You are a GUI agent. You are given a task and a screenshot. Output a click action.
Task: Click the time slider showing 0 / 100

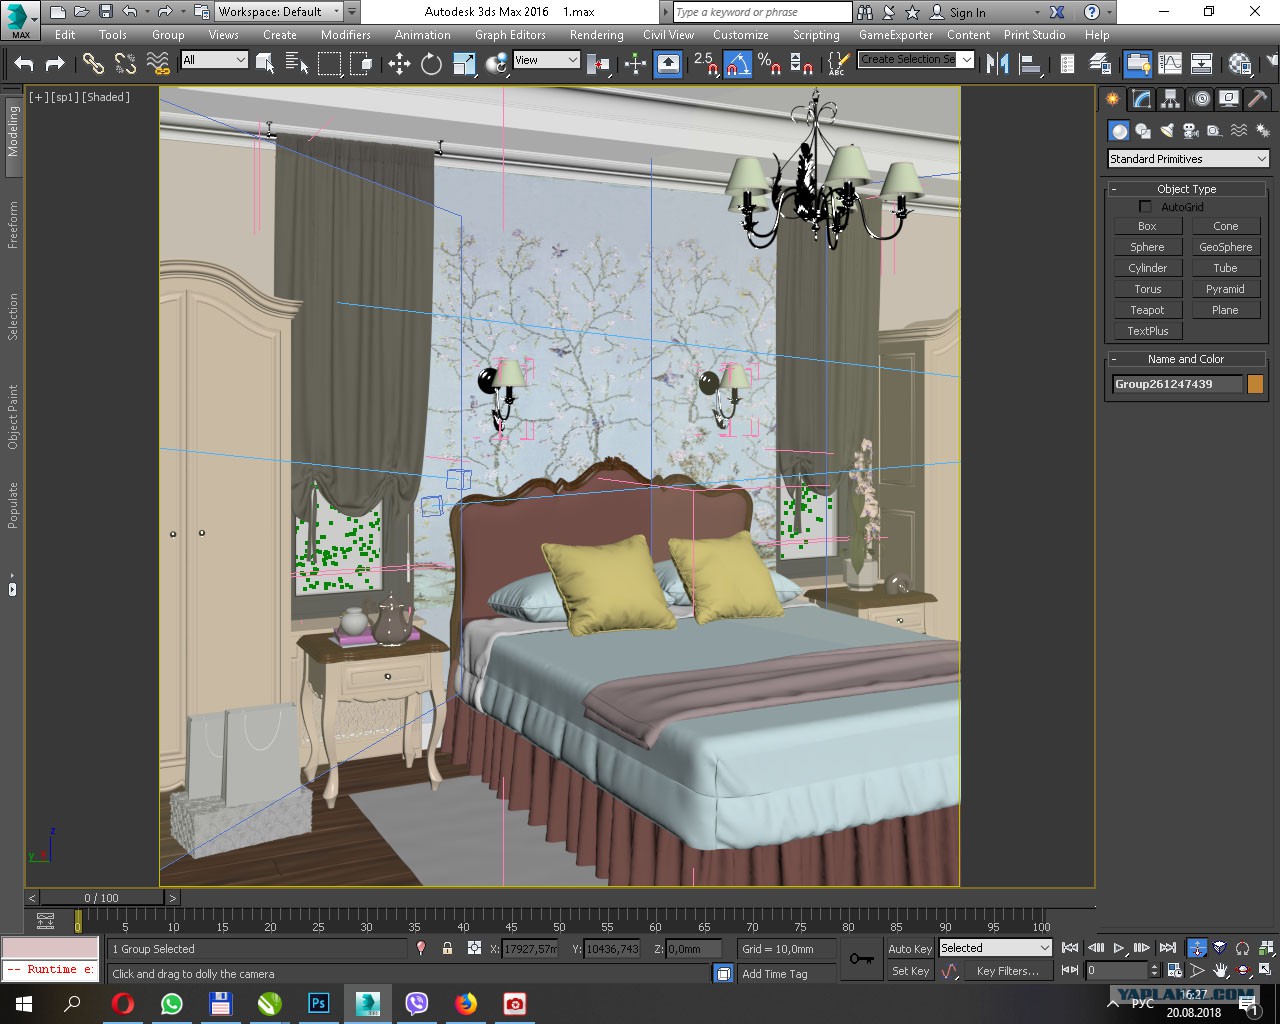pos(101,898)
